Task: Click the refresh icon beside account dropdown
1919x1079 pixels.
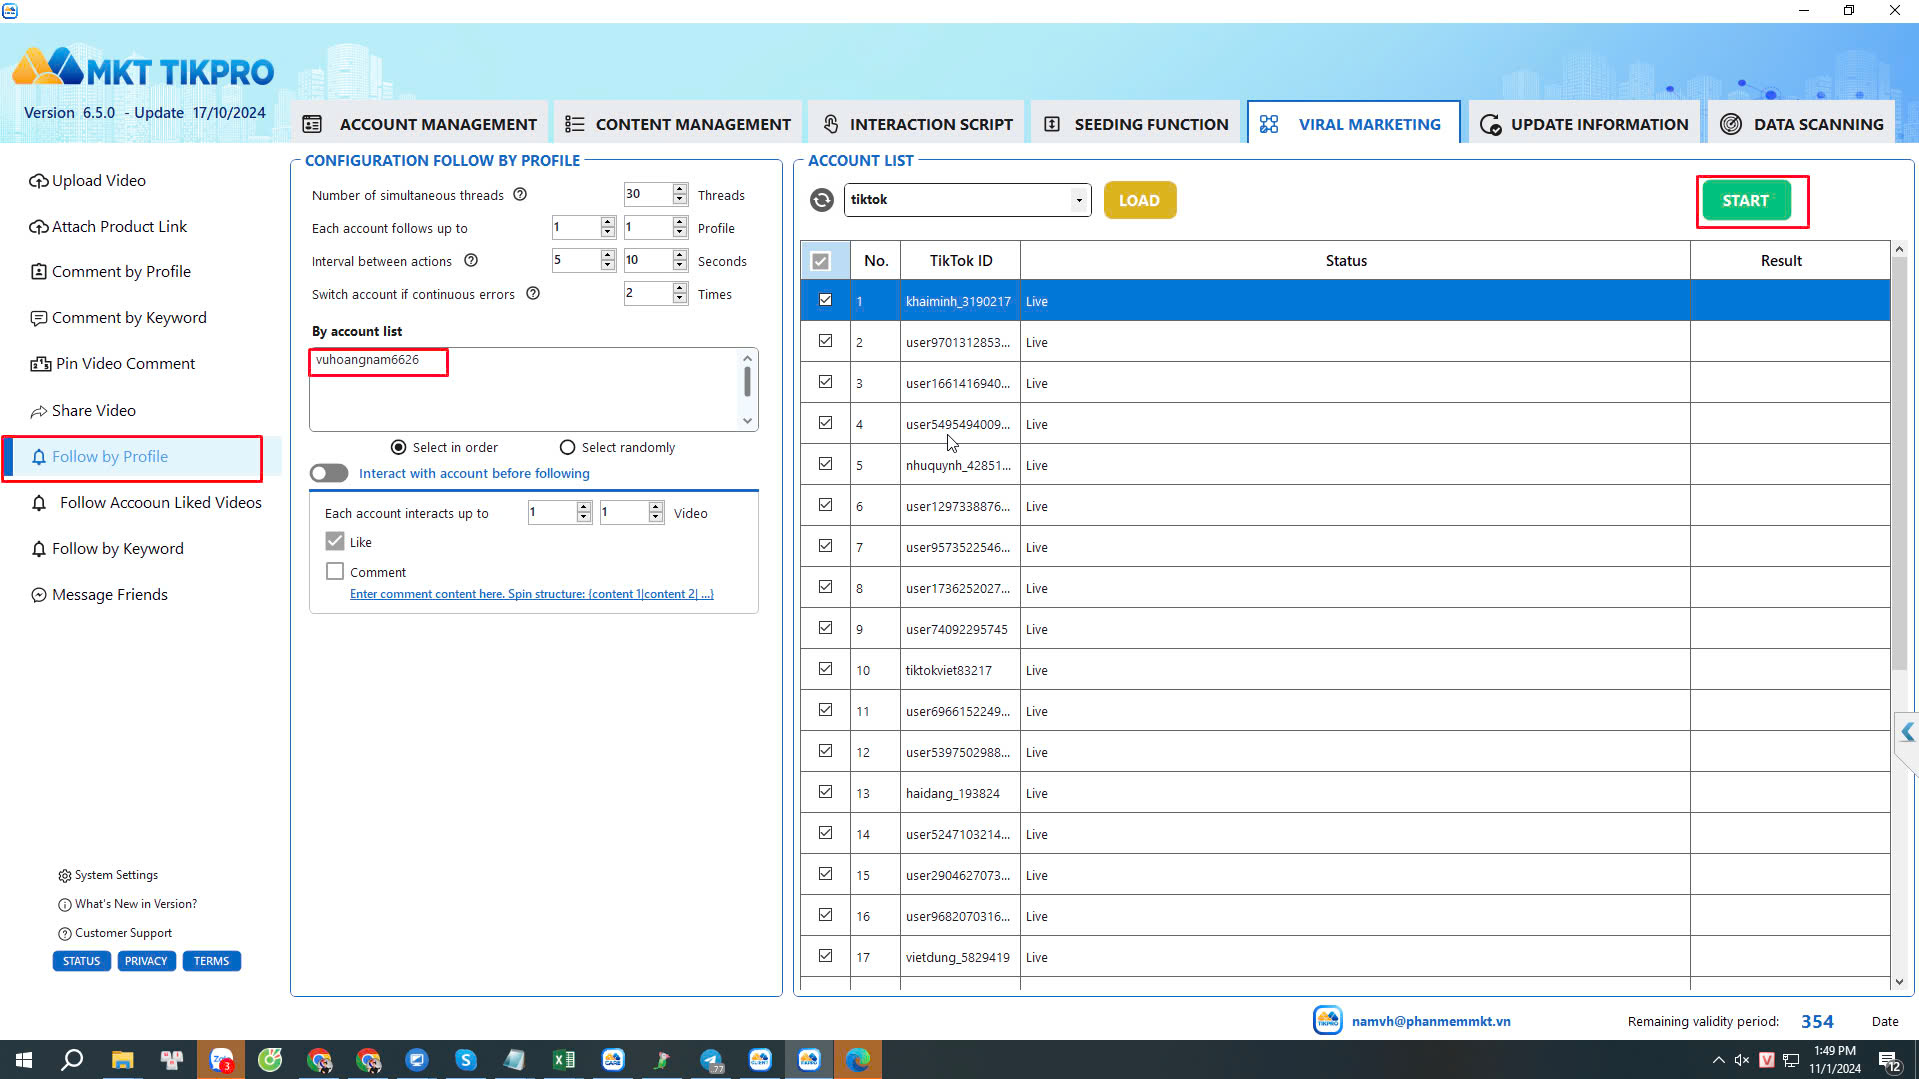Action: click(x=822, y=200)
